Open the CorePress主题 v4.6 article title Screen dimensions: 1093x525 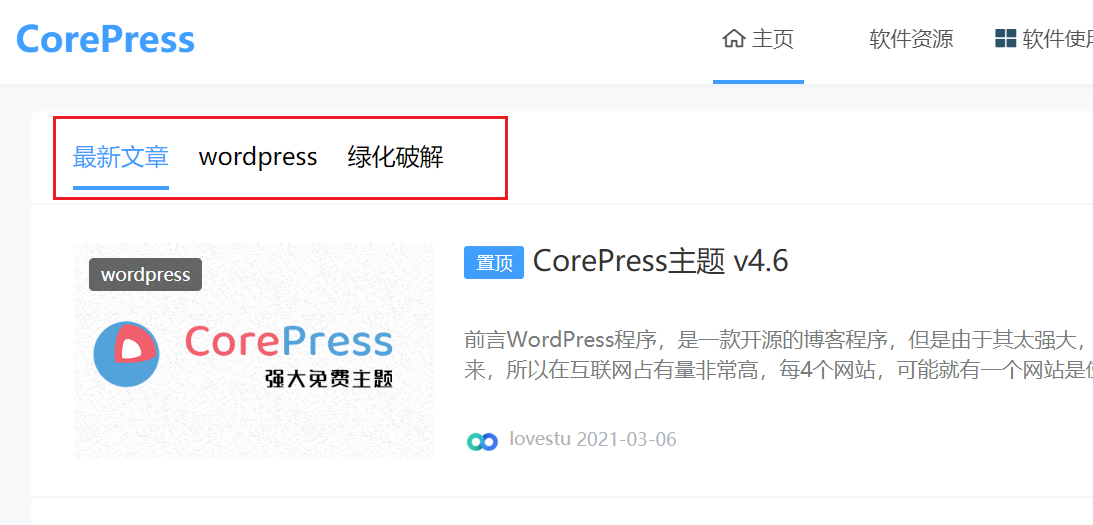(x=660, y=261)
